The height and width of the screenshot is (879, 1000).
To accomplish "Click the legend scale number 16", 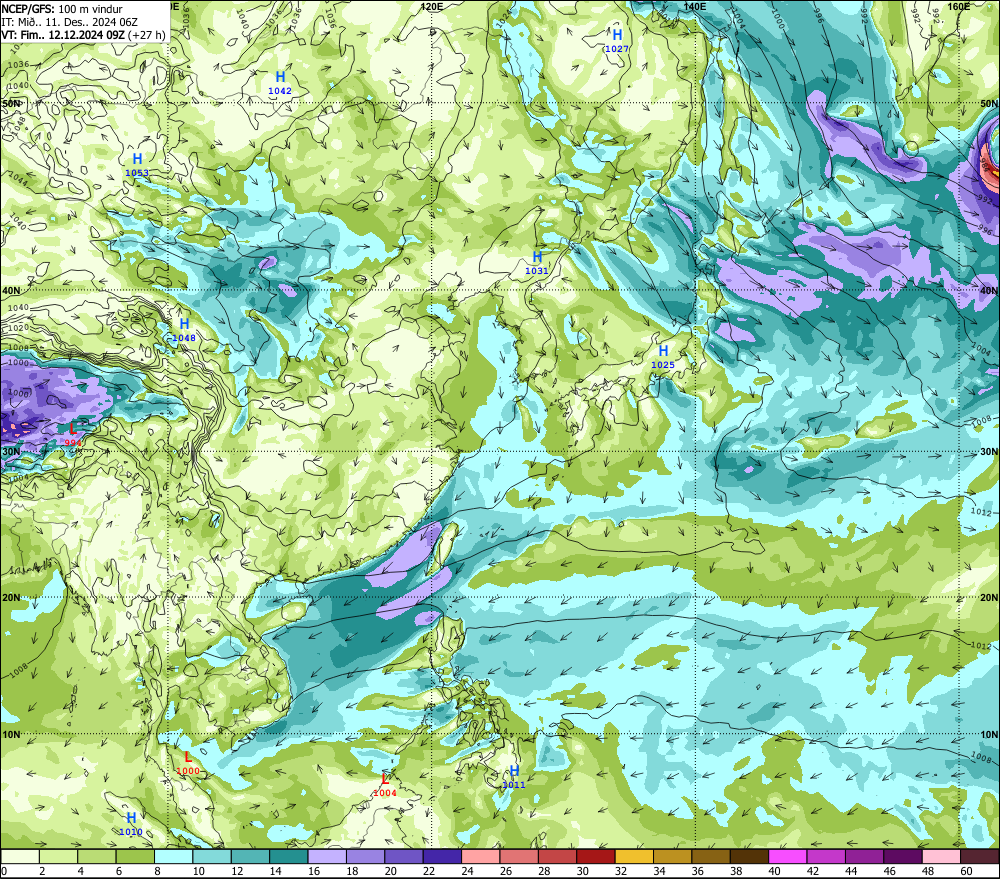I will pyautogui.click(x=313, y=871).
